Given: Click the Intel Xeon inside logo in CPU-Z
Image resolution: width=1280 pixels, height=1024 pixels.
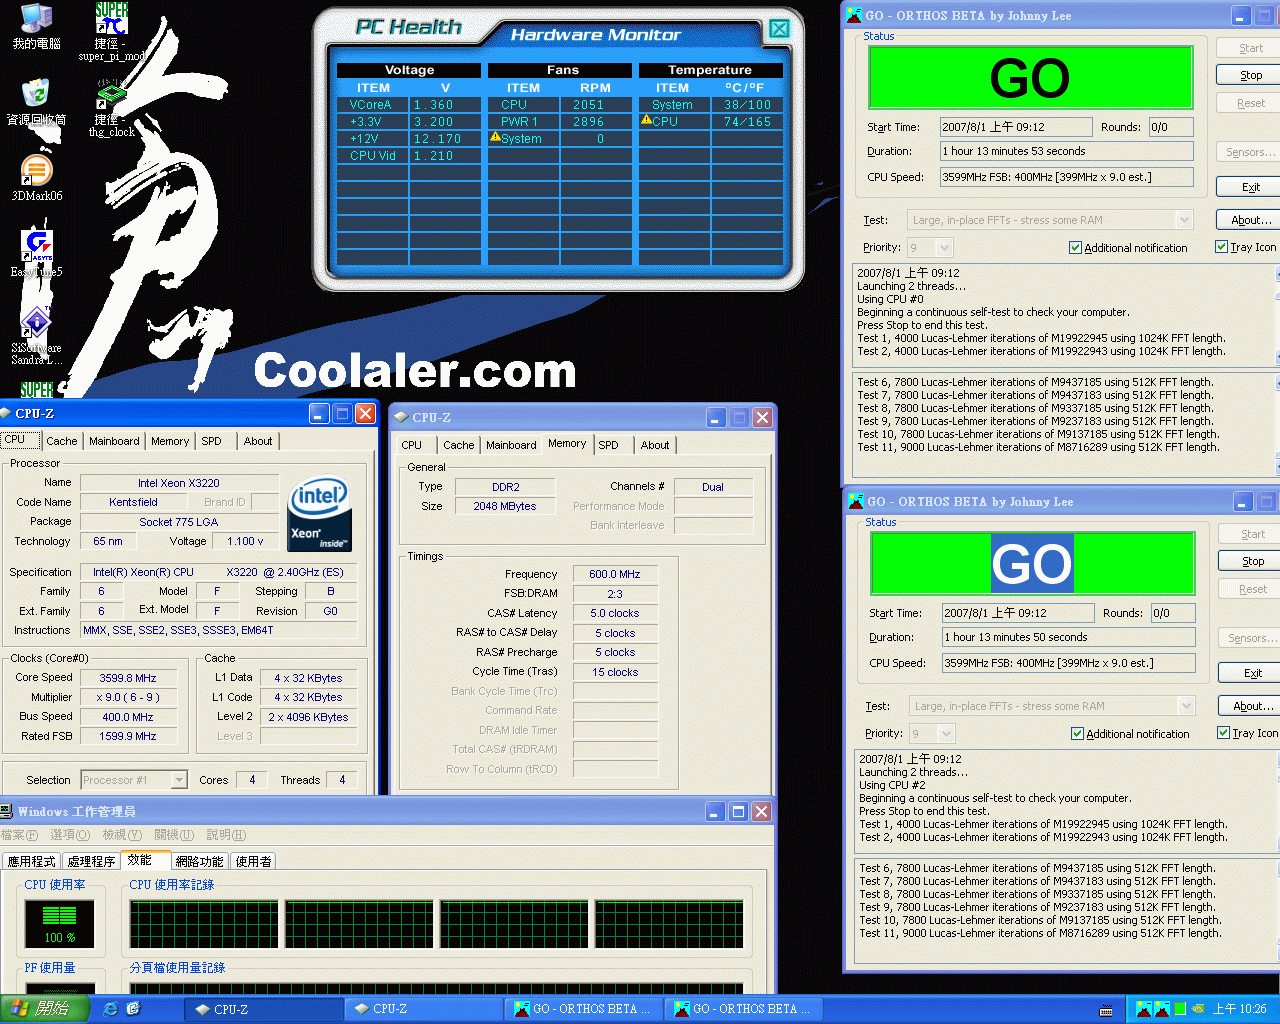Looking at the screenshot, I should tap(320, 513).
